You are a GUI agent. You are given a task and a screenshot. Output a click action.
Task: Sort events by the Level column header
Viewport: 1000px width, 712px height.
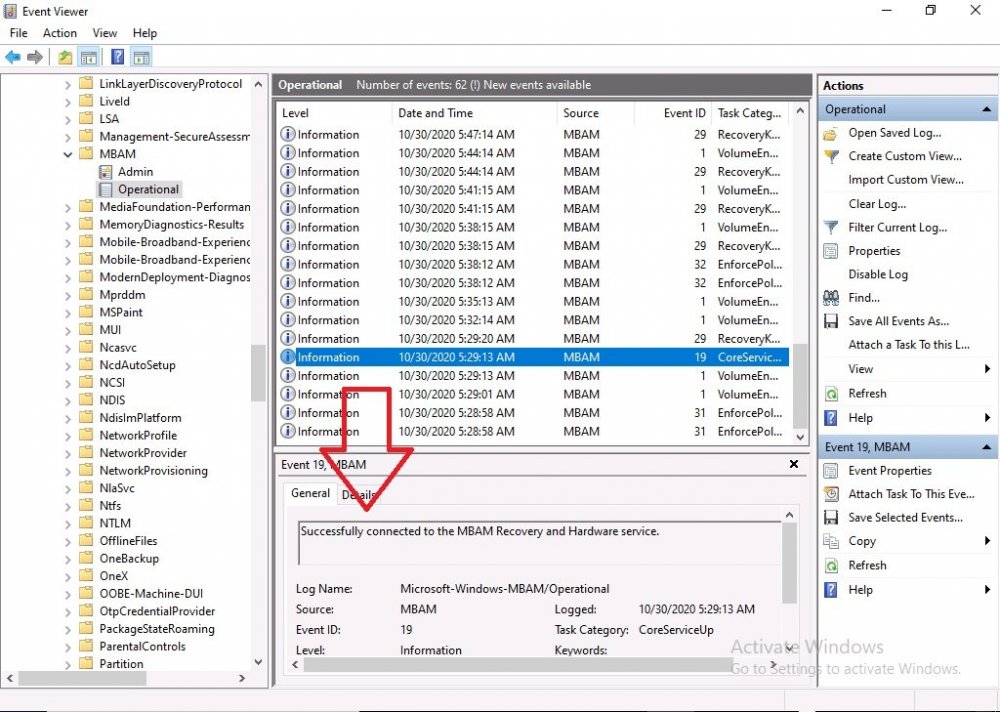[335, 113]
